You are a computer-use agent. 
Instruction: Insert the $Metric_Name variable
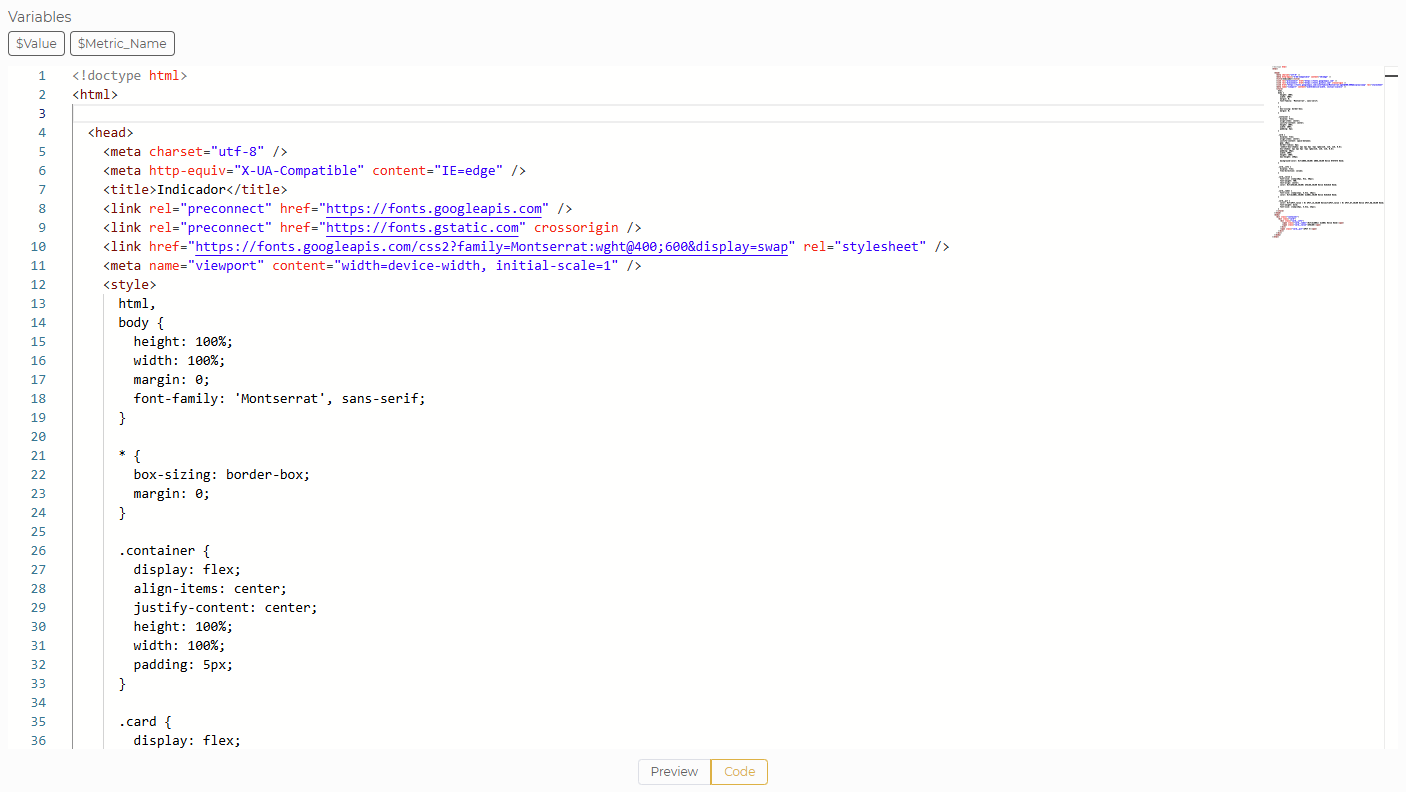pyautogui.click(x=122, y=43)
